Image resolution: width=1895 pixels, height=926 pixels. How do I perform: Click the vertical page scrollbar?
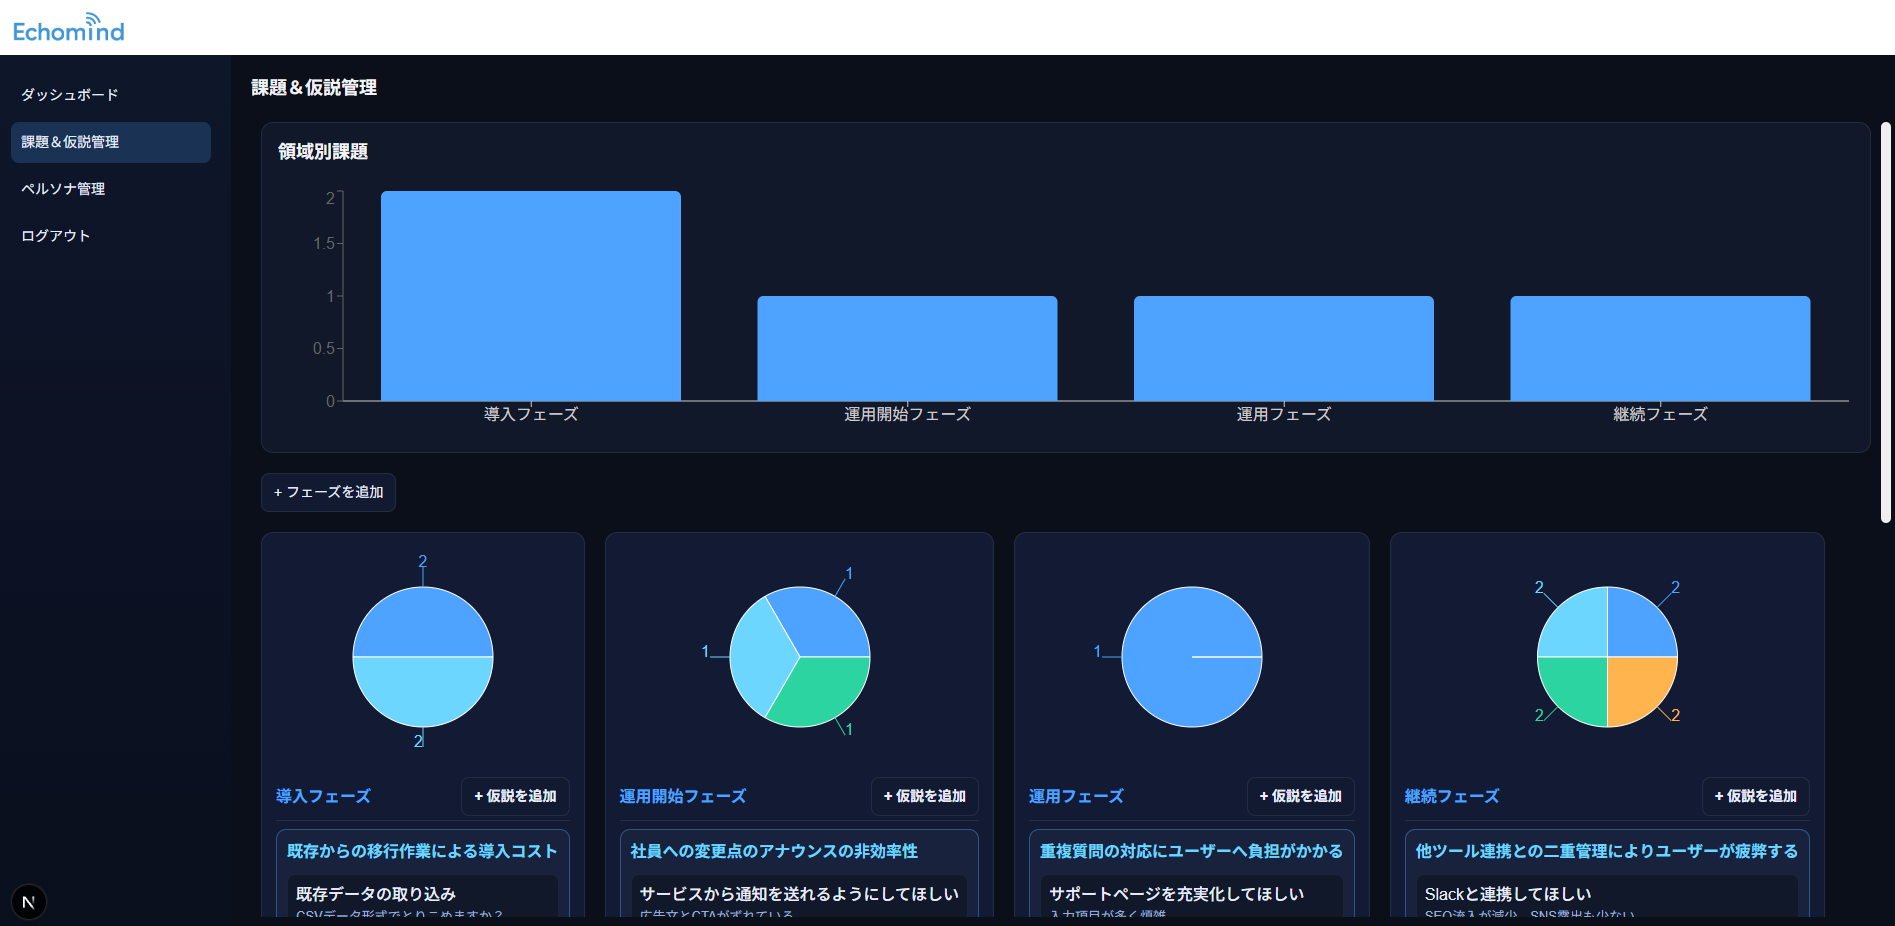1885,322
